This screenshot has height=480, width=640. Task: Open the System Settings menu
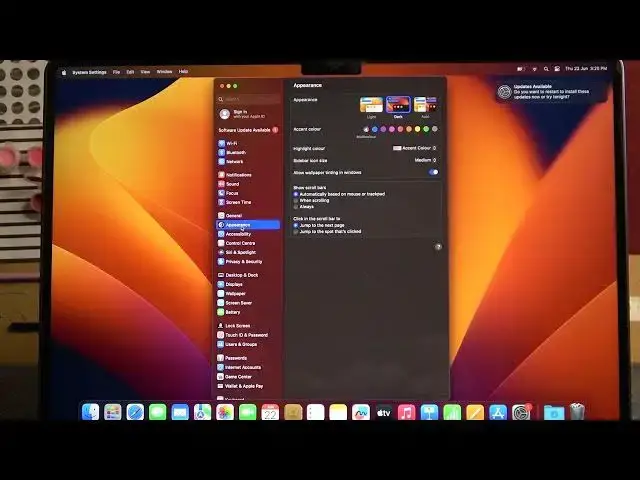pyautogui.click(x=89, y=72)
